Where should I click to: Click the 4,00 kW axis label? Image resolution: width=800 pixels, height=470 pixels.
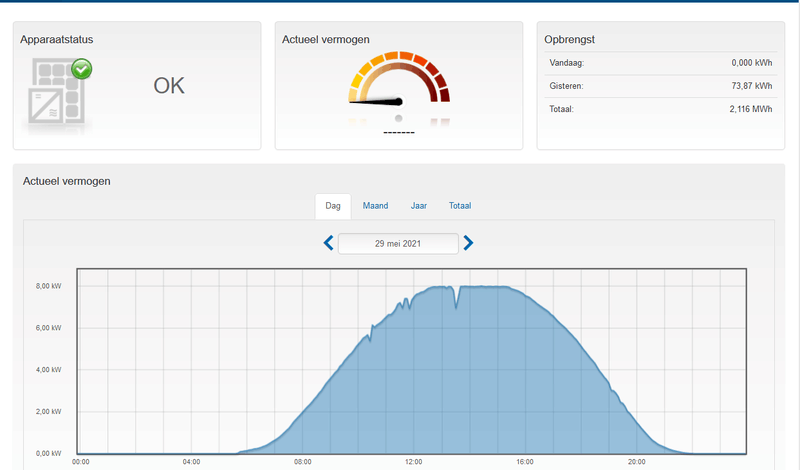click(x=48, y=369)
